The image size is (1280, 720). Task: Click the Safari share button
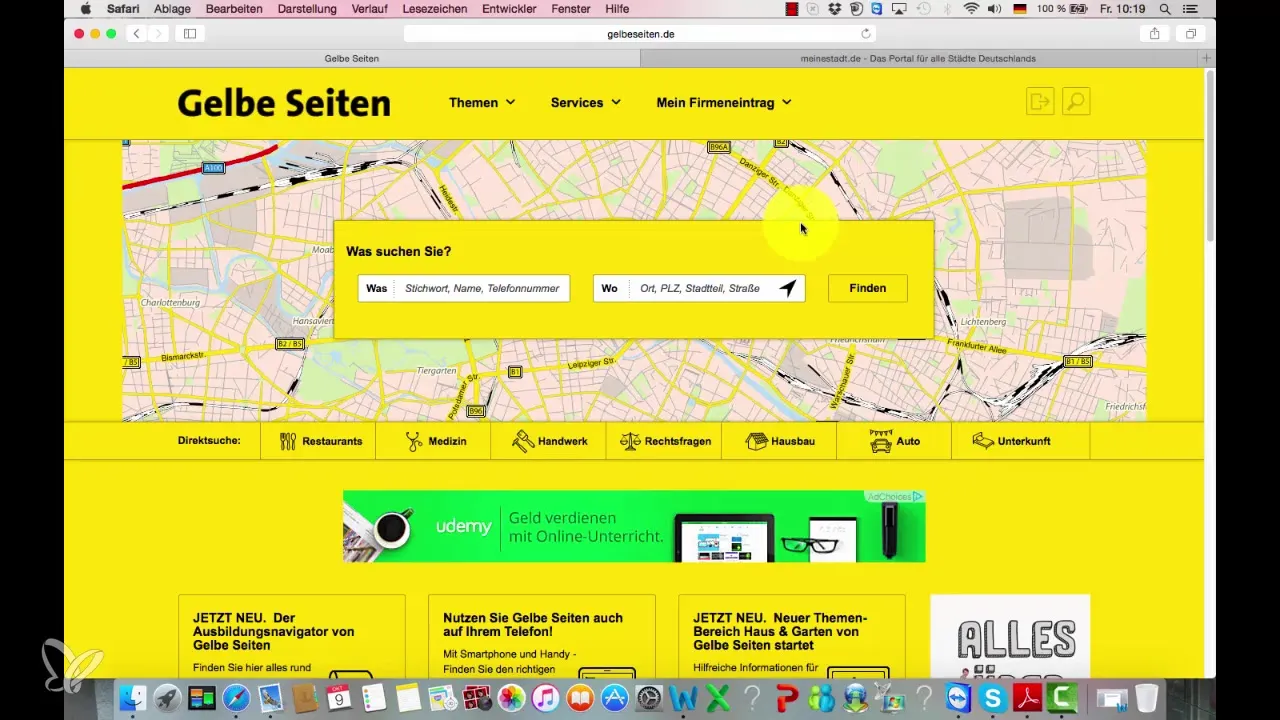click(1154, 34)
